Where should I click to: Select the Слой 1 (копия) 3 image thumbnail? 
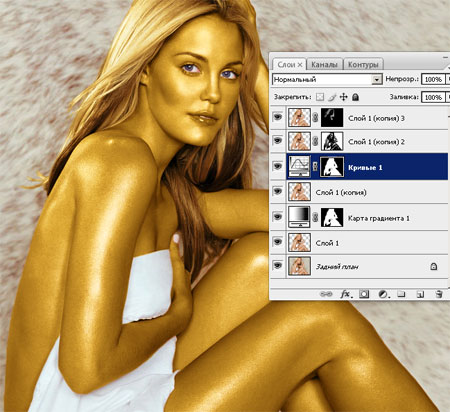click(x=299, y=117)
